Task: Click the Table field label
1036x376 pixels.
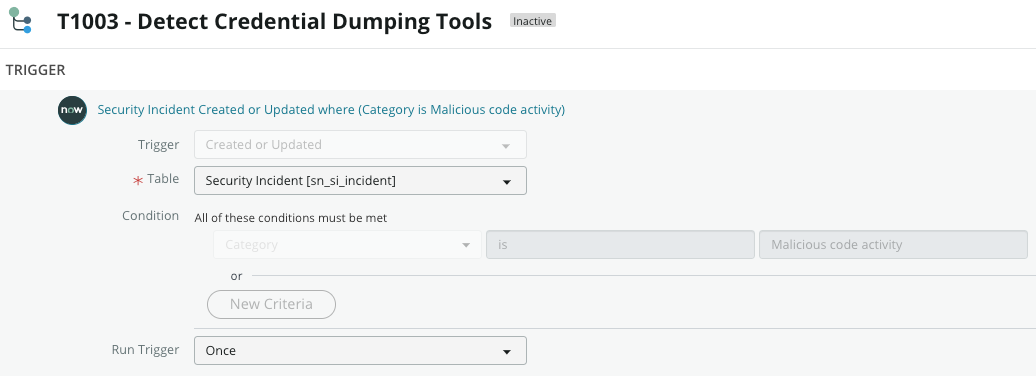Action: tap(163, 179)
